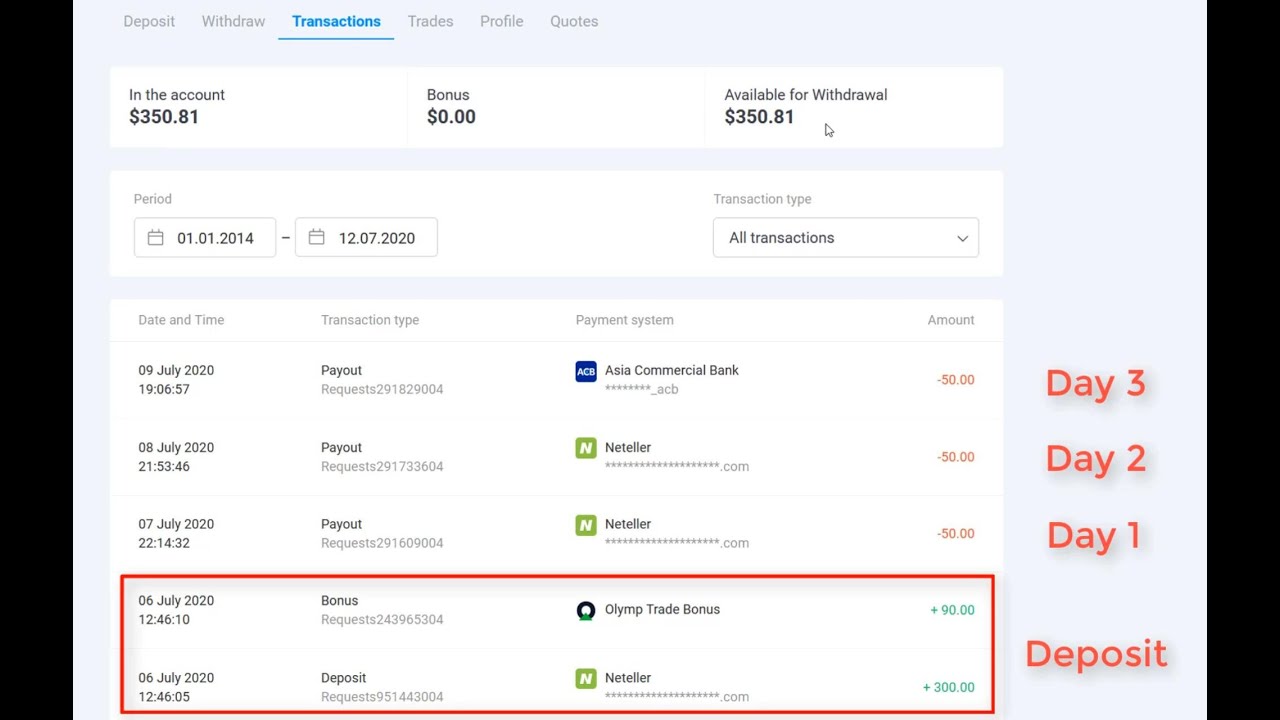Select the Quotes tab
1280x720 pixels.
[574, 21]
